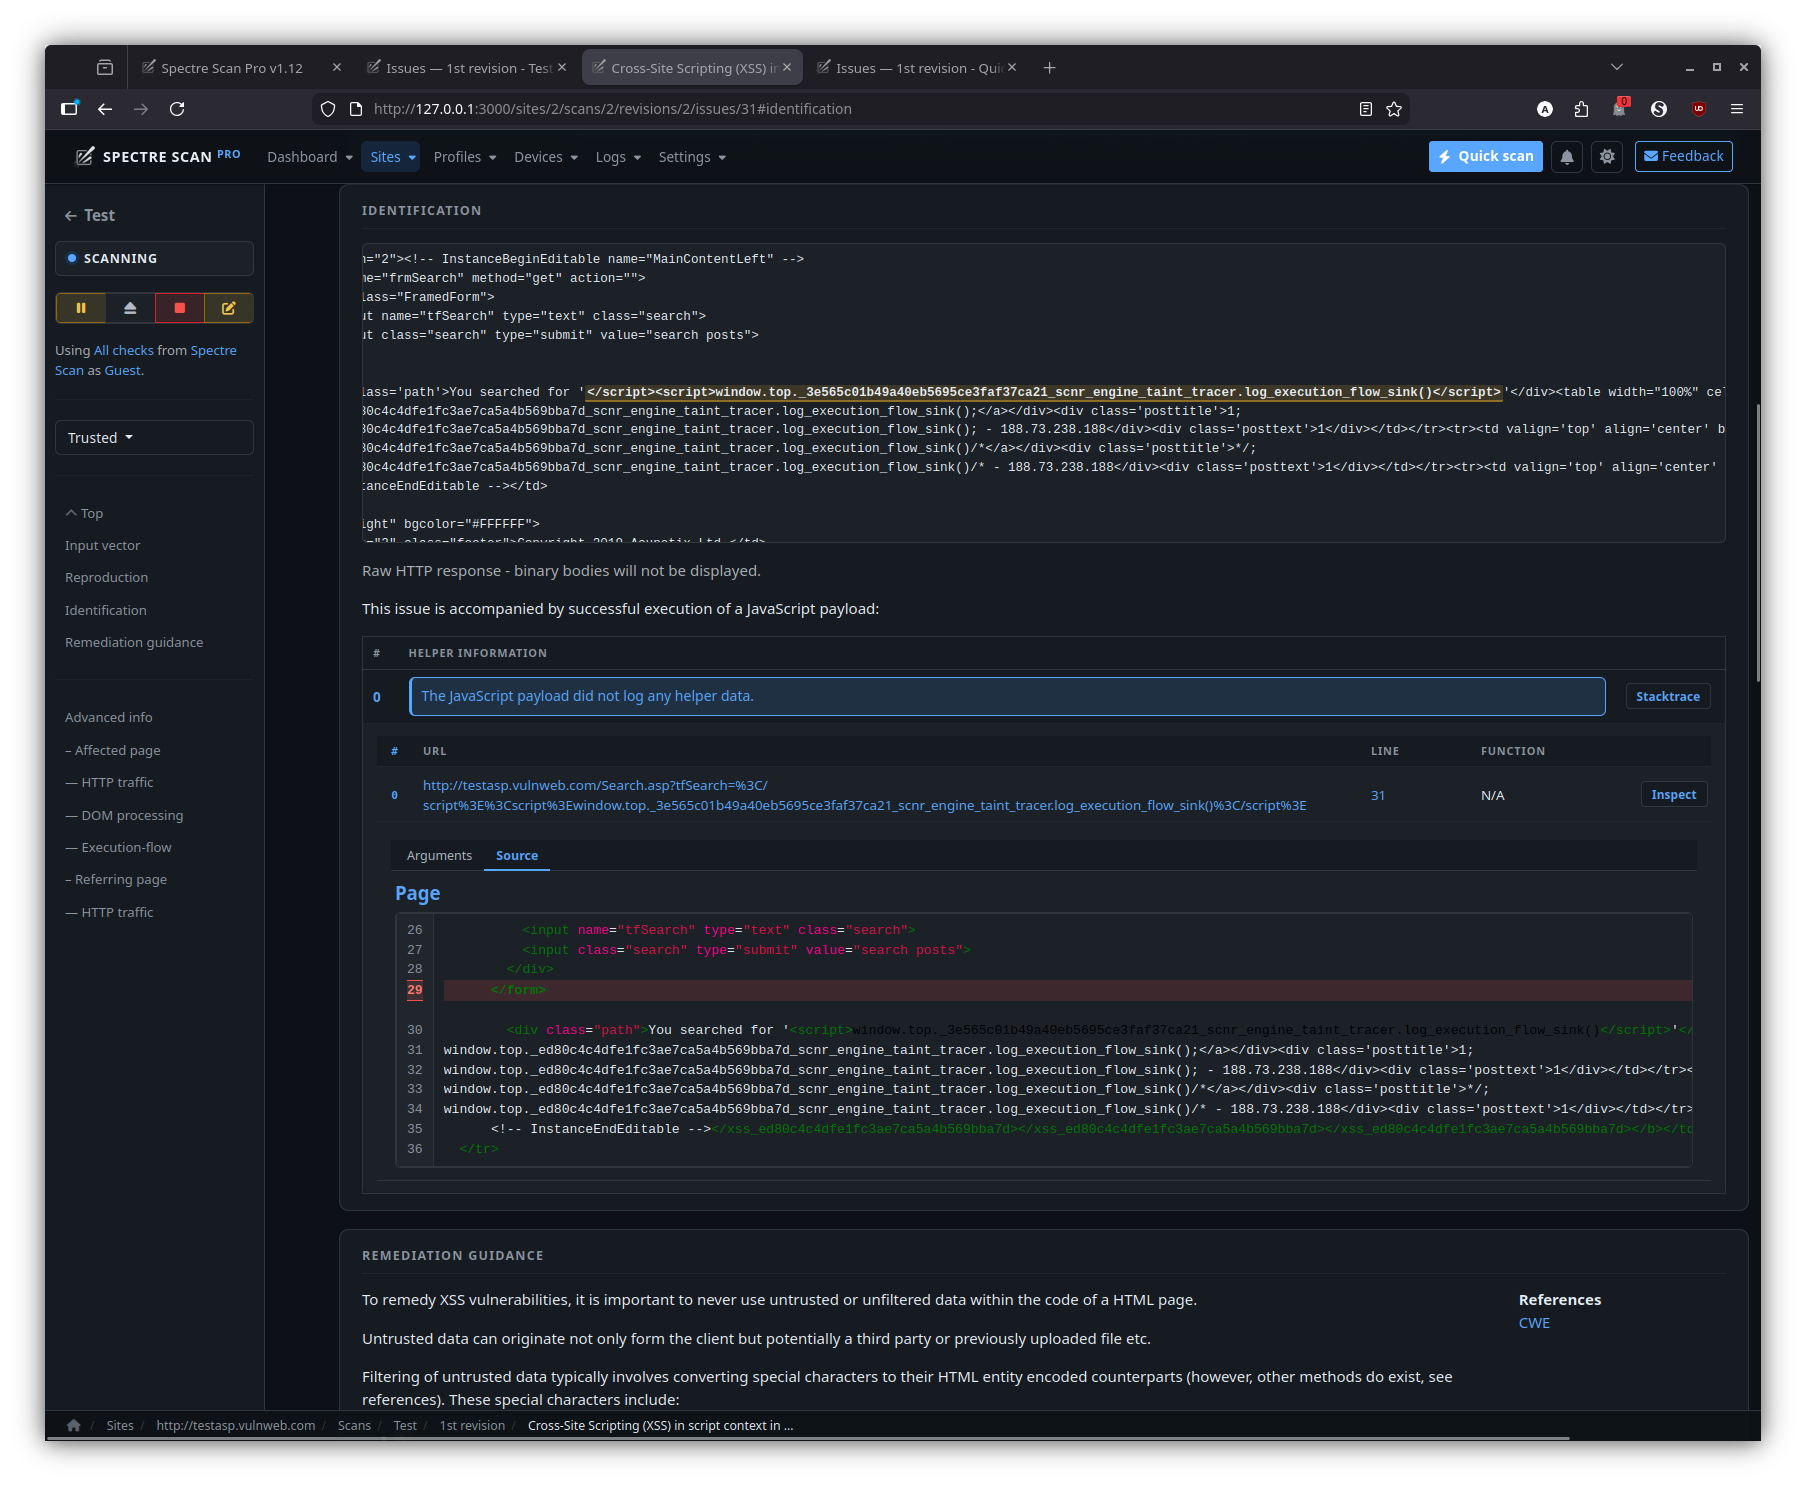Click the Guest link in sidebar
This screenshot has width=1806, height=1486.
(123, 370)
